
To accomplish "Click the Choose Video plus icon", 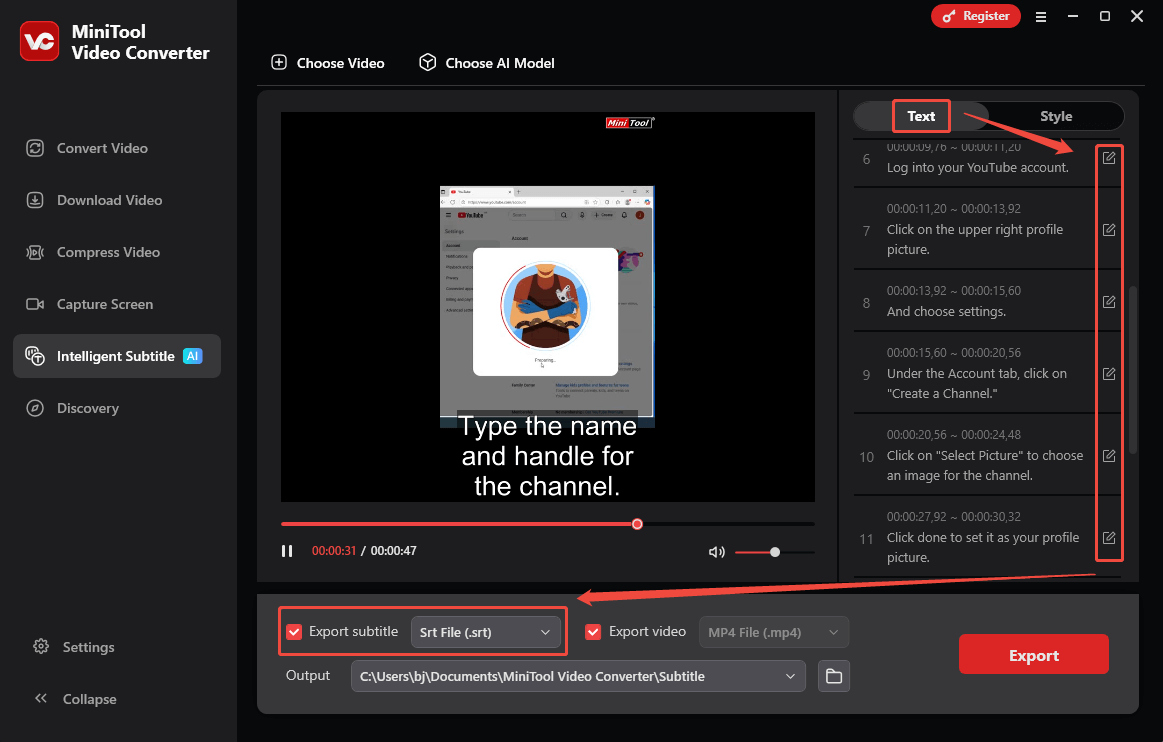I will pos(278,62).
